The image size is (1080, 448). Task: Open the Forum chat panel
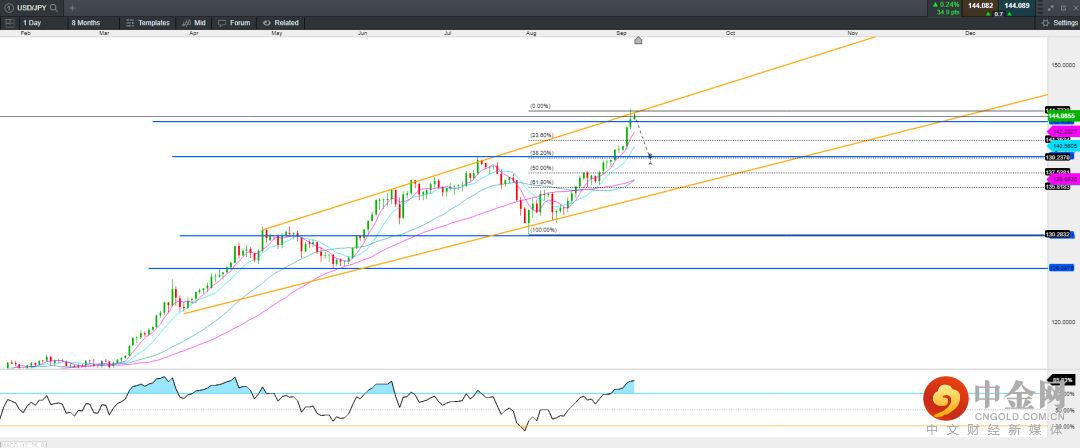coord(235,22)
